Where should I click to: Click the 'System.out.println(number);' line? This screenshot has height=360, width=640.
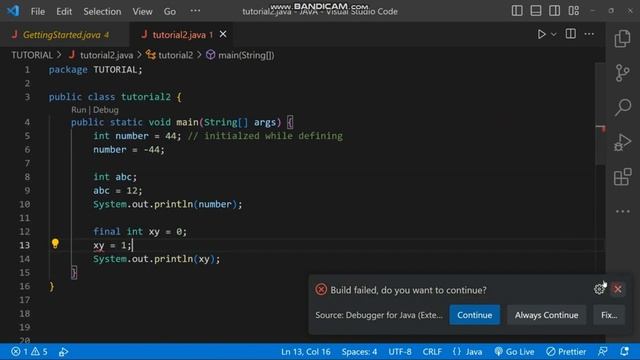click(x=167, y=204)
